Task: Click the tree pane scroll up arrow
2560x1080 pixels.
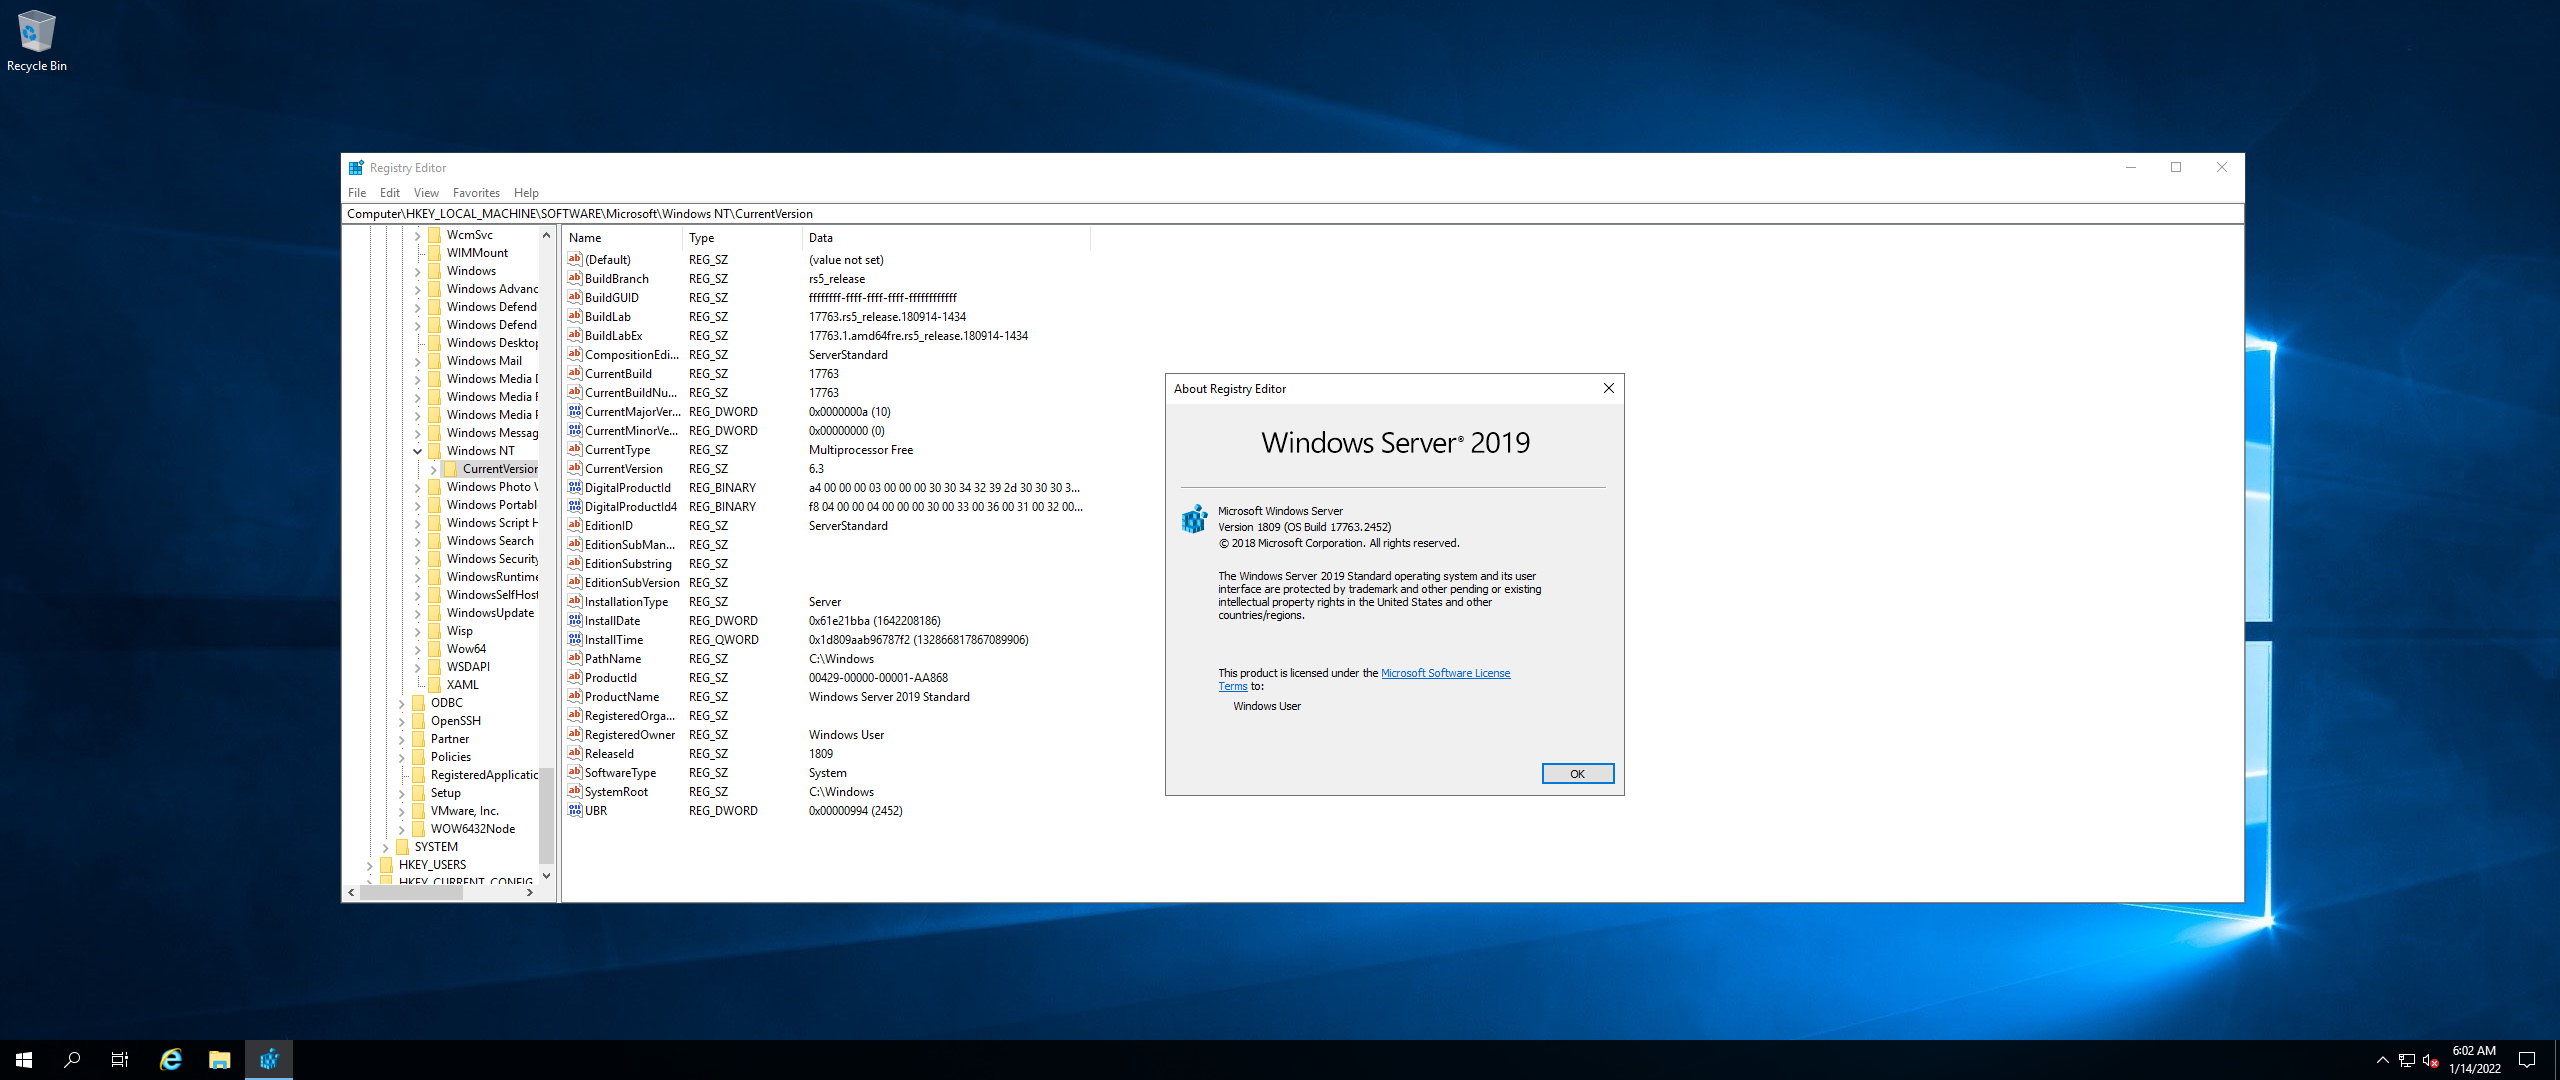Action: (546, 235)
